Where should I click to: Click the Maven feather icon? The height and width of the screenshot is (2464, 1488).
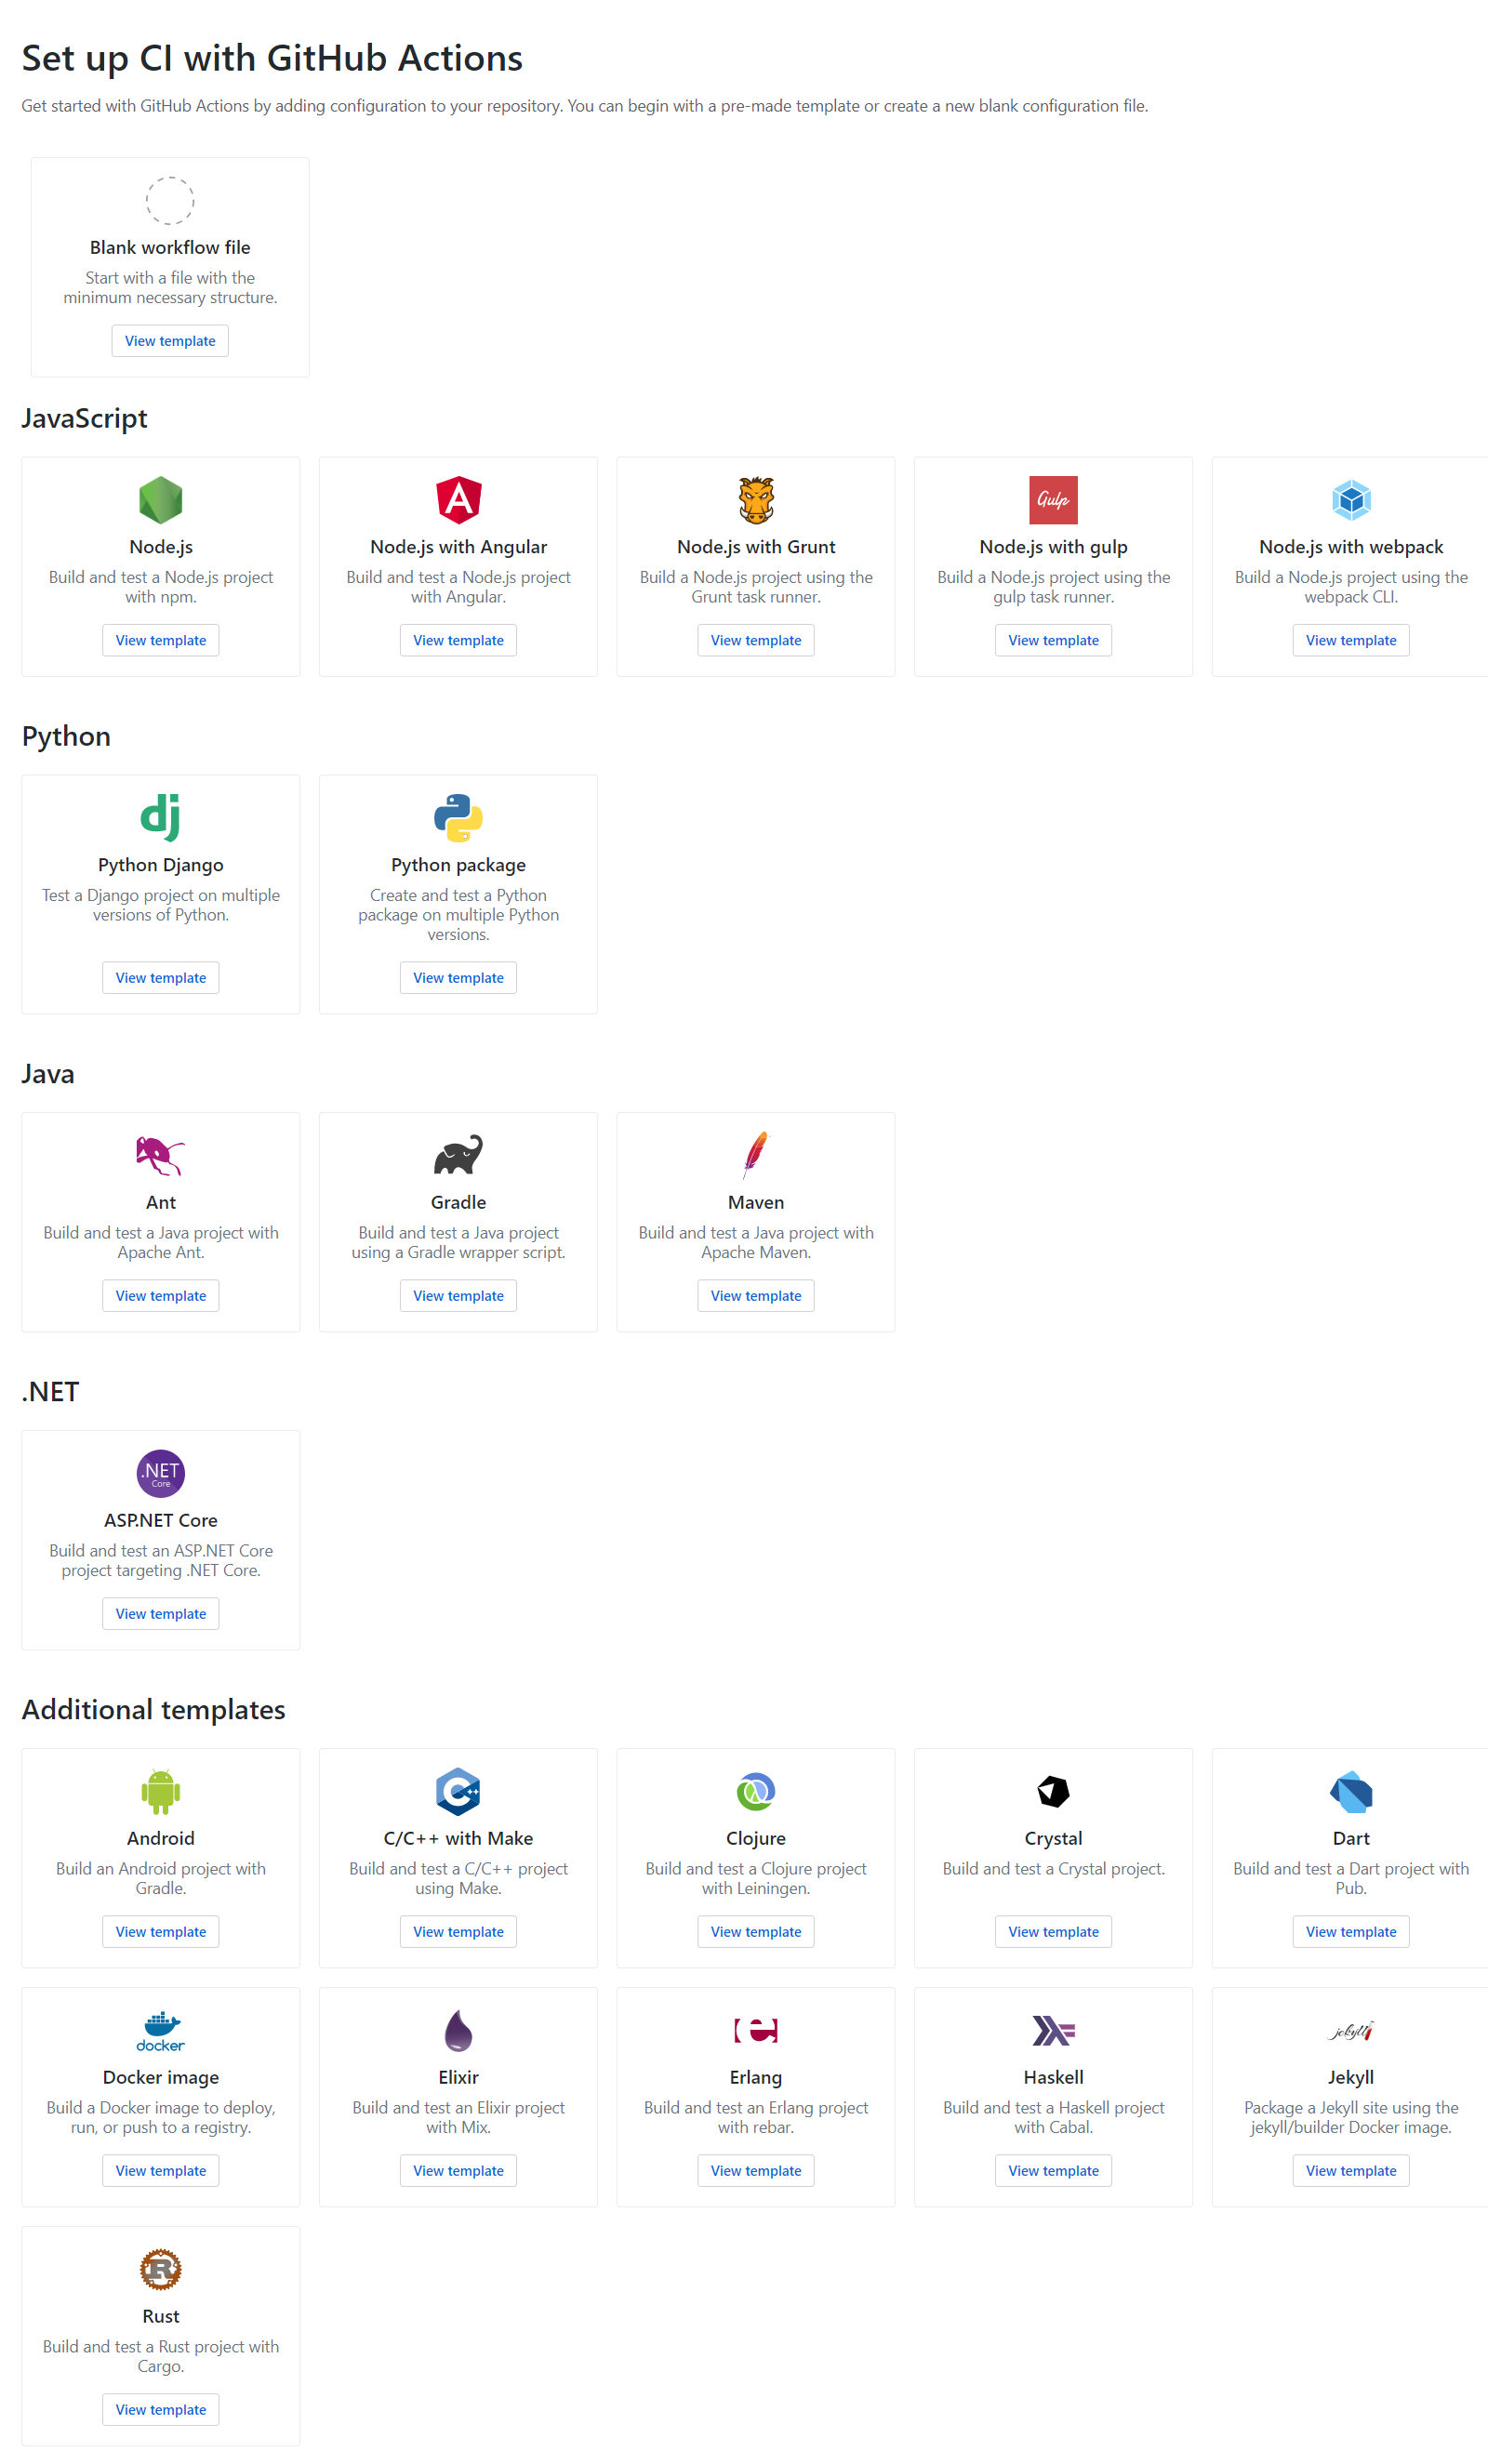click(756, 1155)
